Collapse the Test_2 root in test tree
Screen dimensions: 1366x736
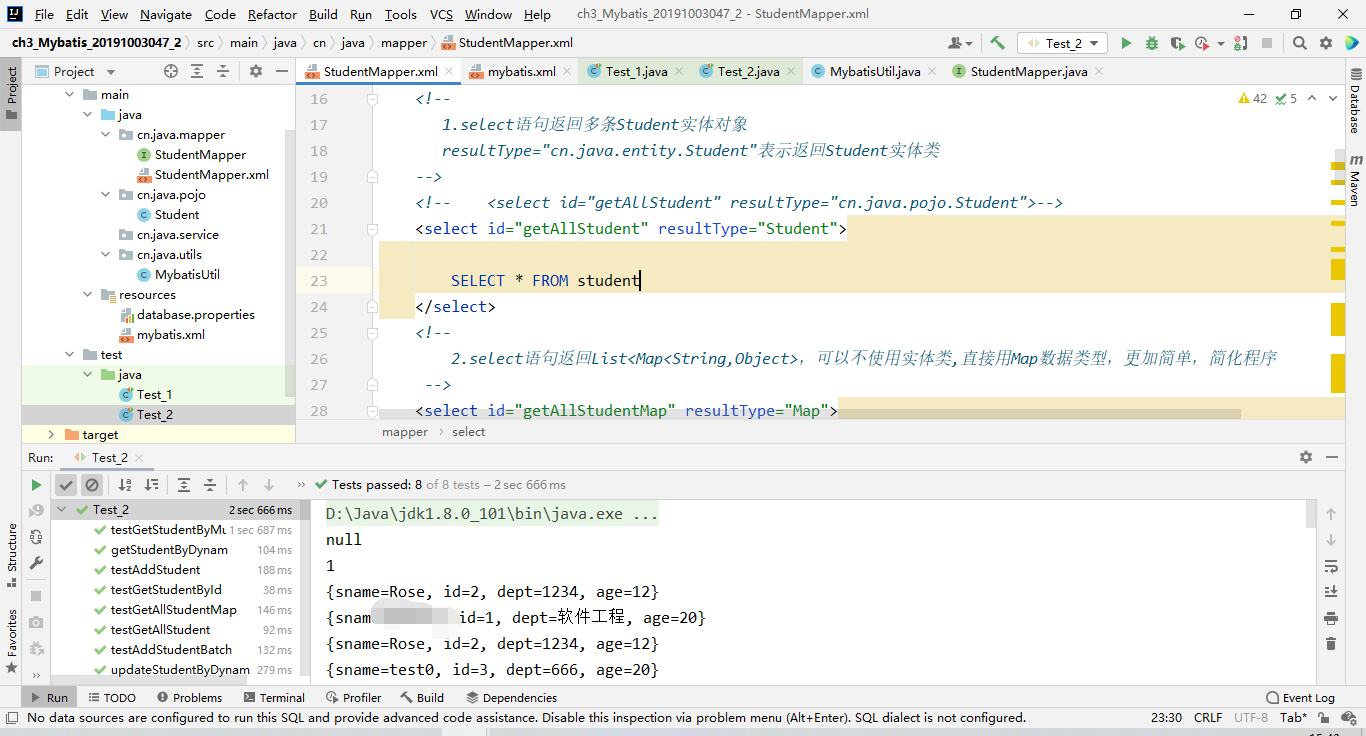62,510
